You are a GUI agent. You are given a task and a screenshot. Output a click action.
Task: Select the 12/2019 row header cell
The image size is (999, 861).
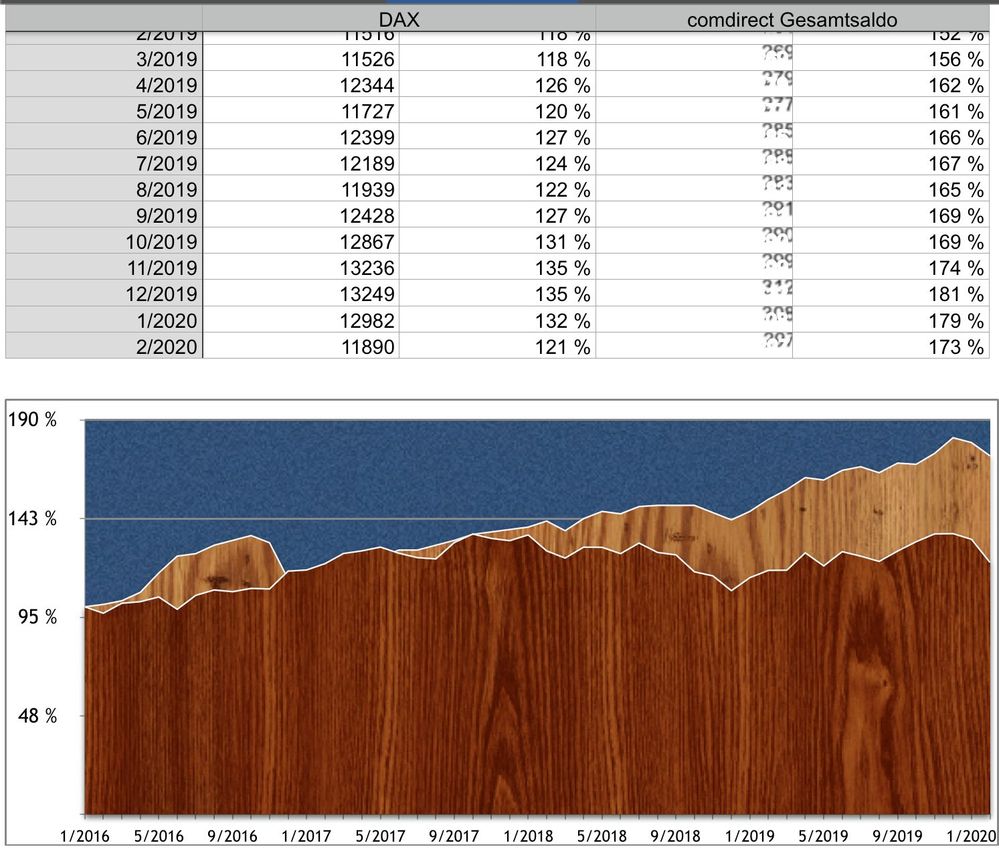104,294
